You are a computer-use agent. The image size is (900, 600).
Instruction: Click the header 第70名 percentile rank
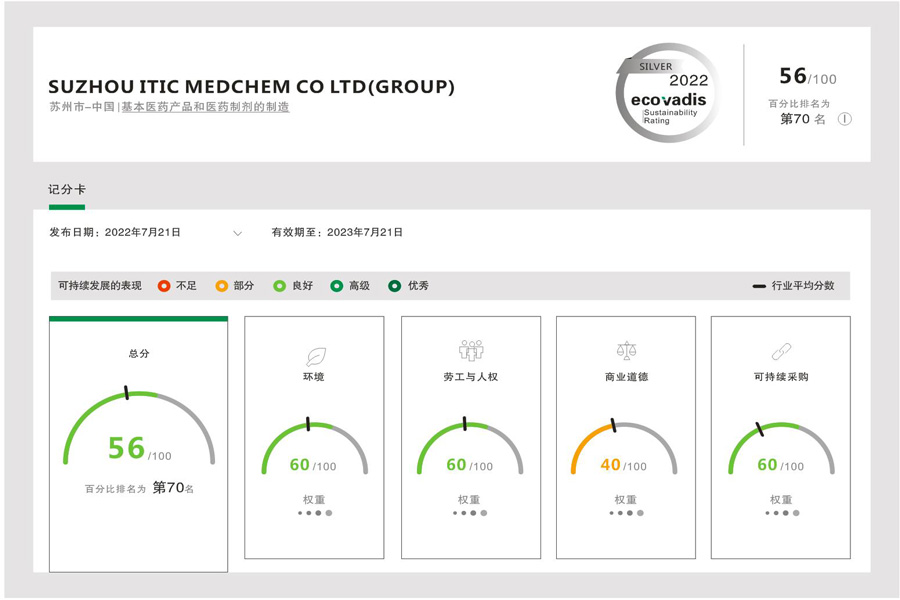pos(802,119)
